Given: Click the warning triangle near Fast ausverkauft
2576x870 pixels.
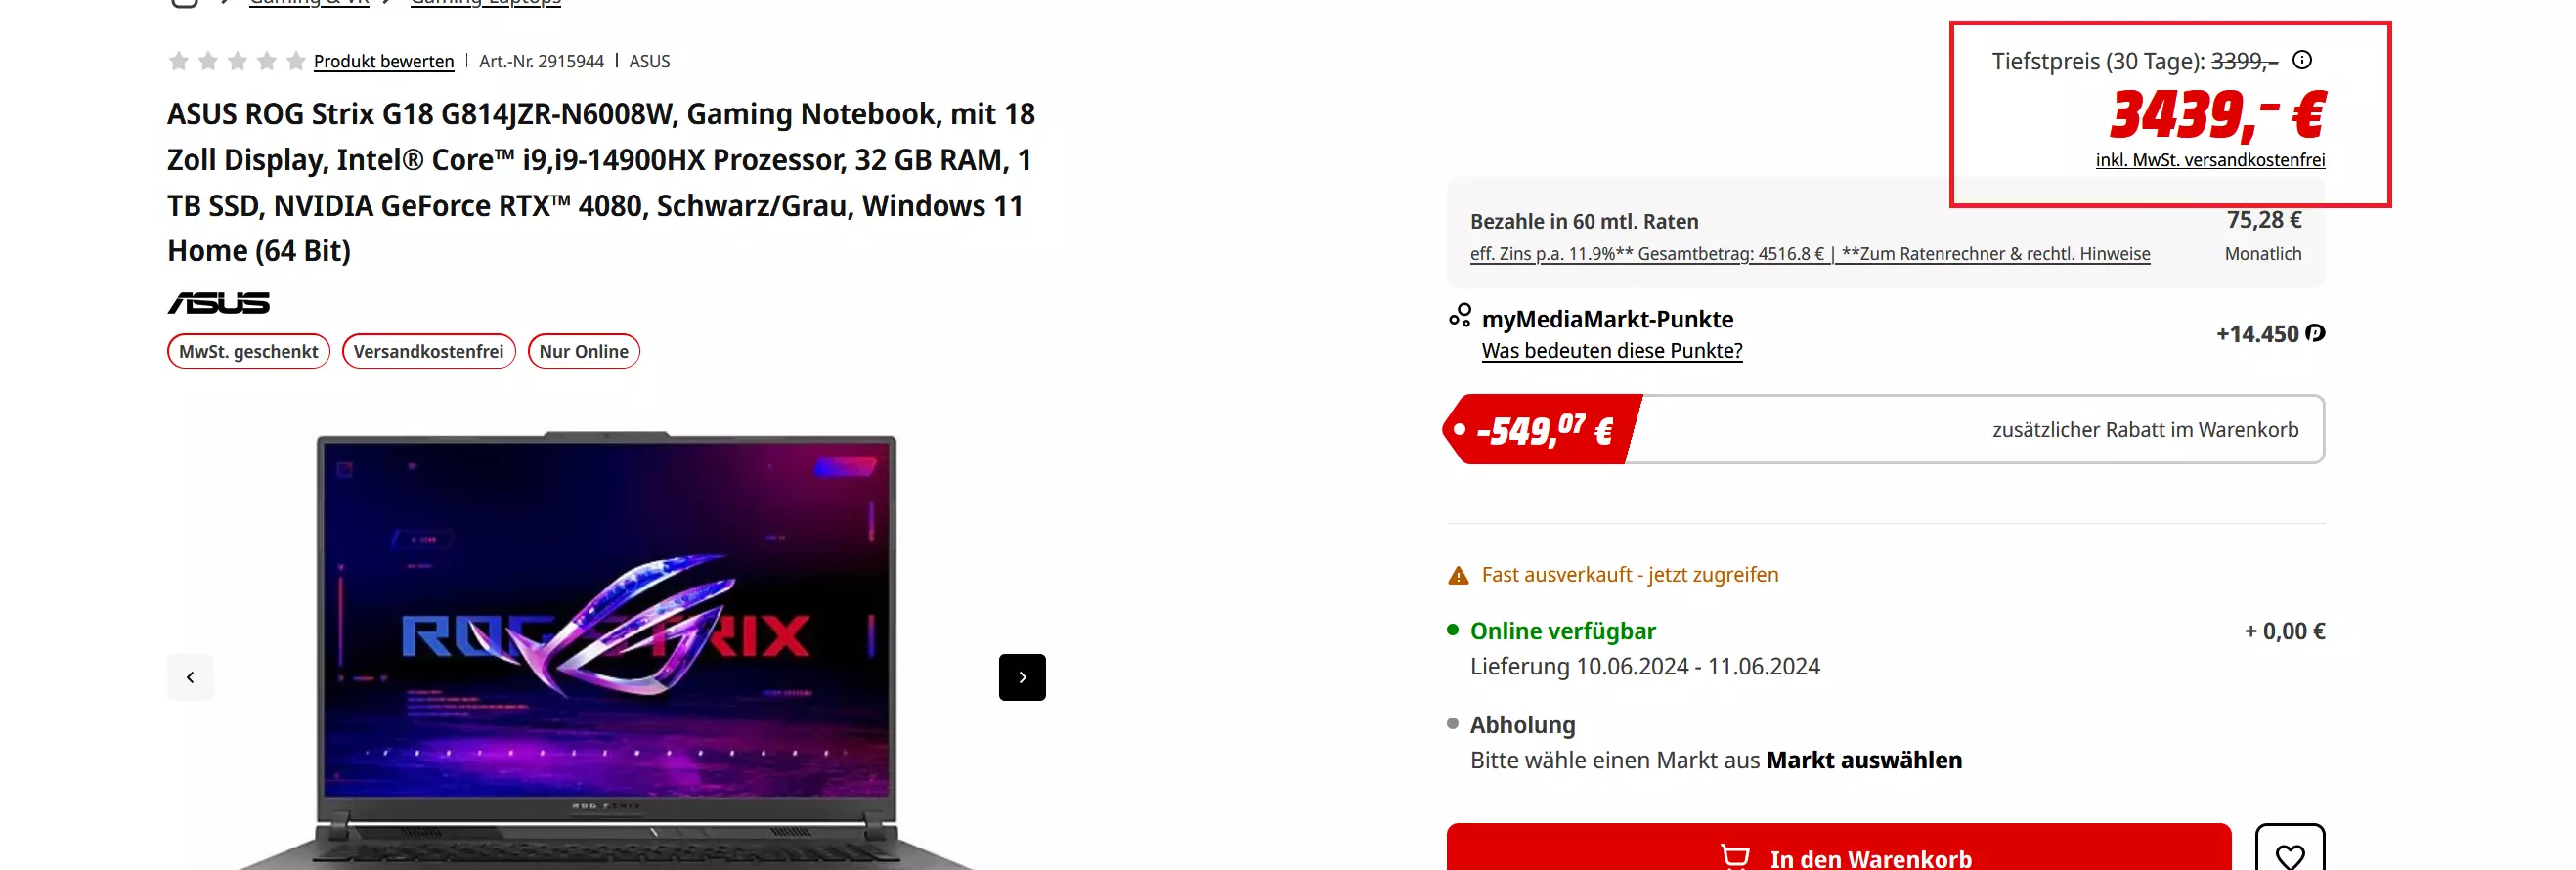Looking at the screenshot, I should click(1458, 575).
